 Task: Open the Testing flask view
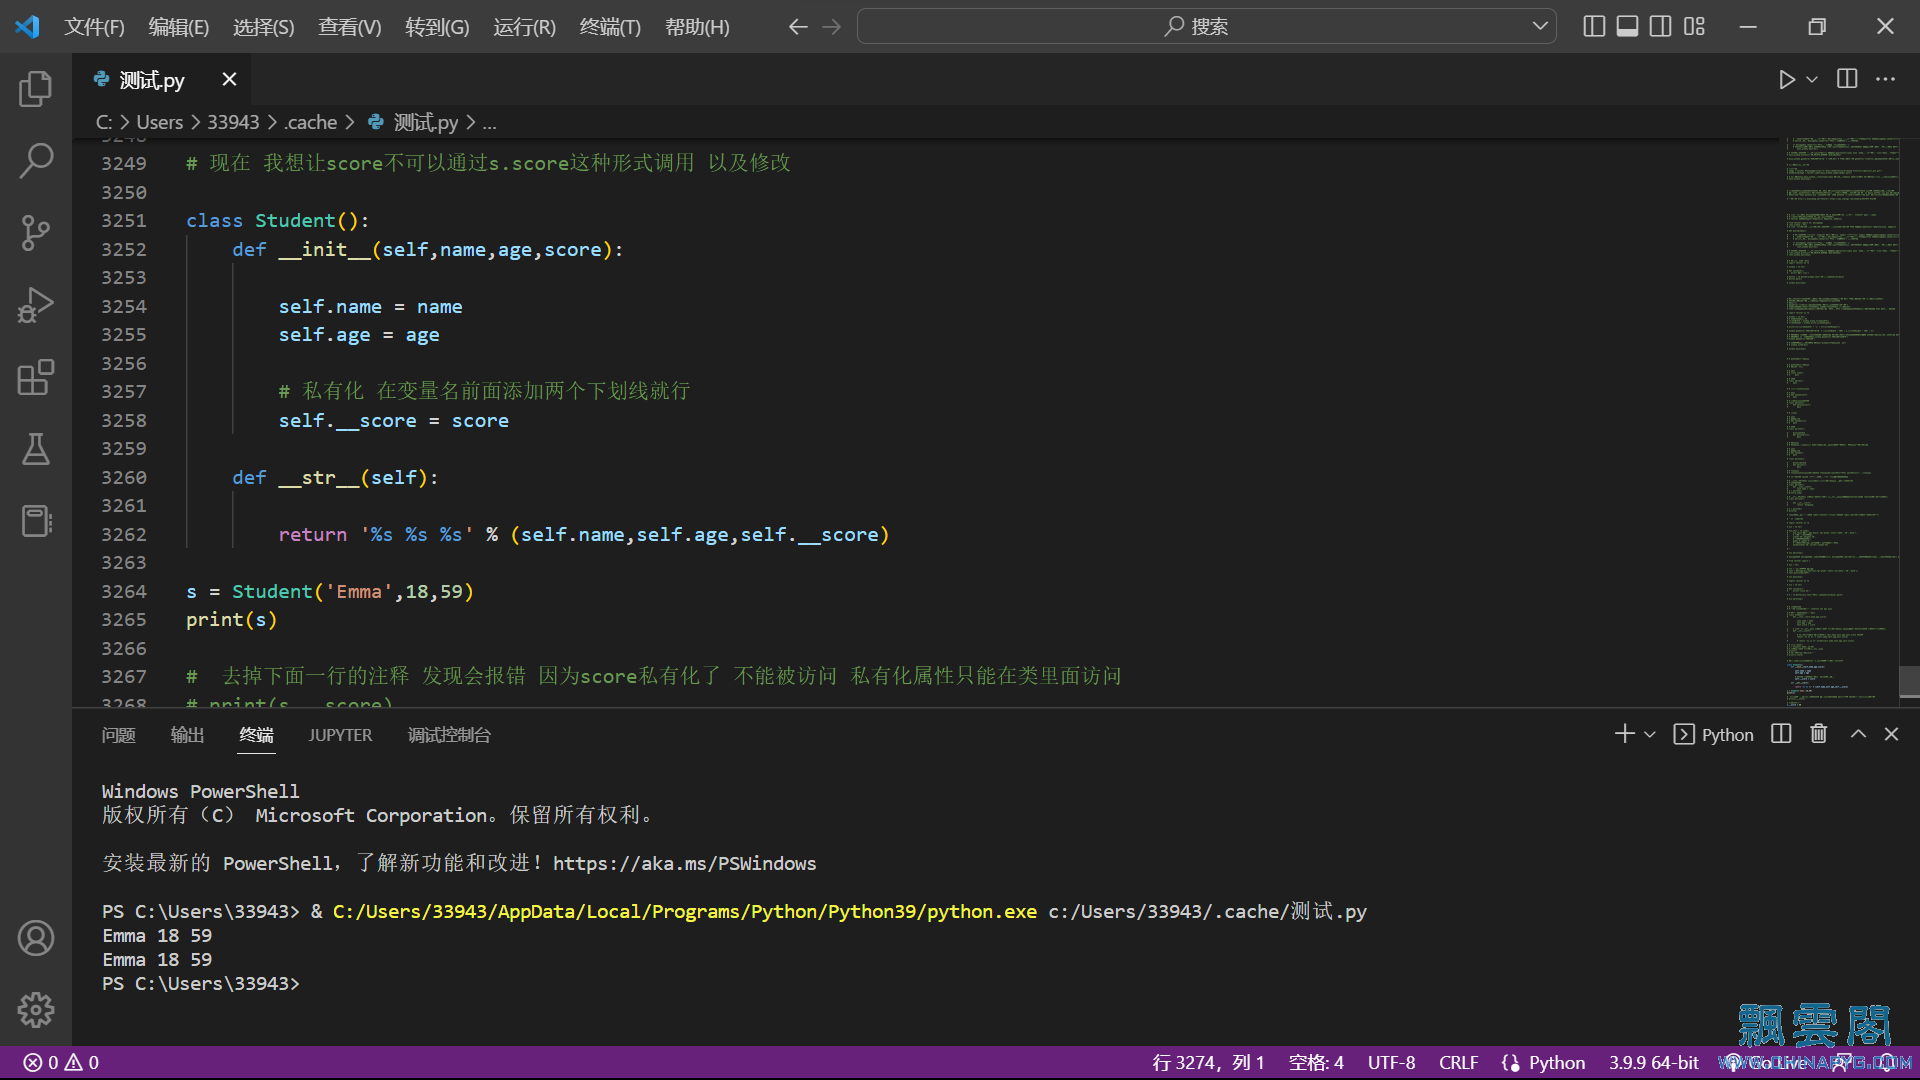(36, 449)
